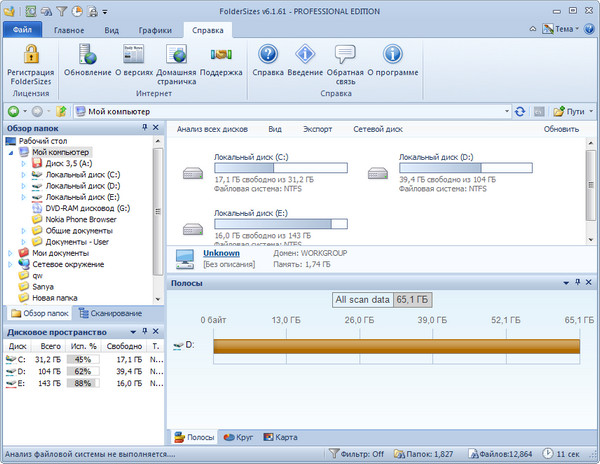600x464 pixels.
Task: Click Обратная связь feedback icon
Action: 345,55
